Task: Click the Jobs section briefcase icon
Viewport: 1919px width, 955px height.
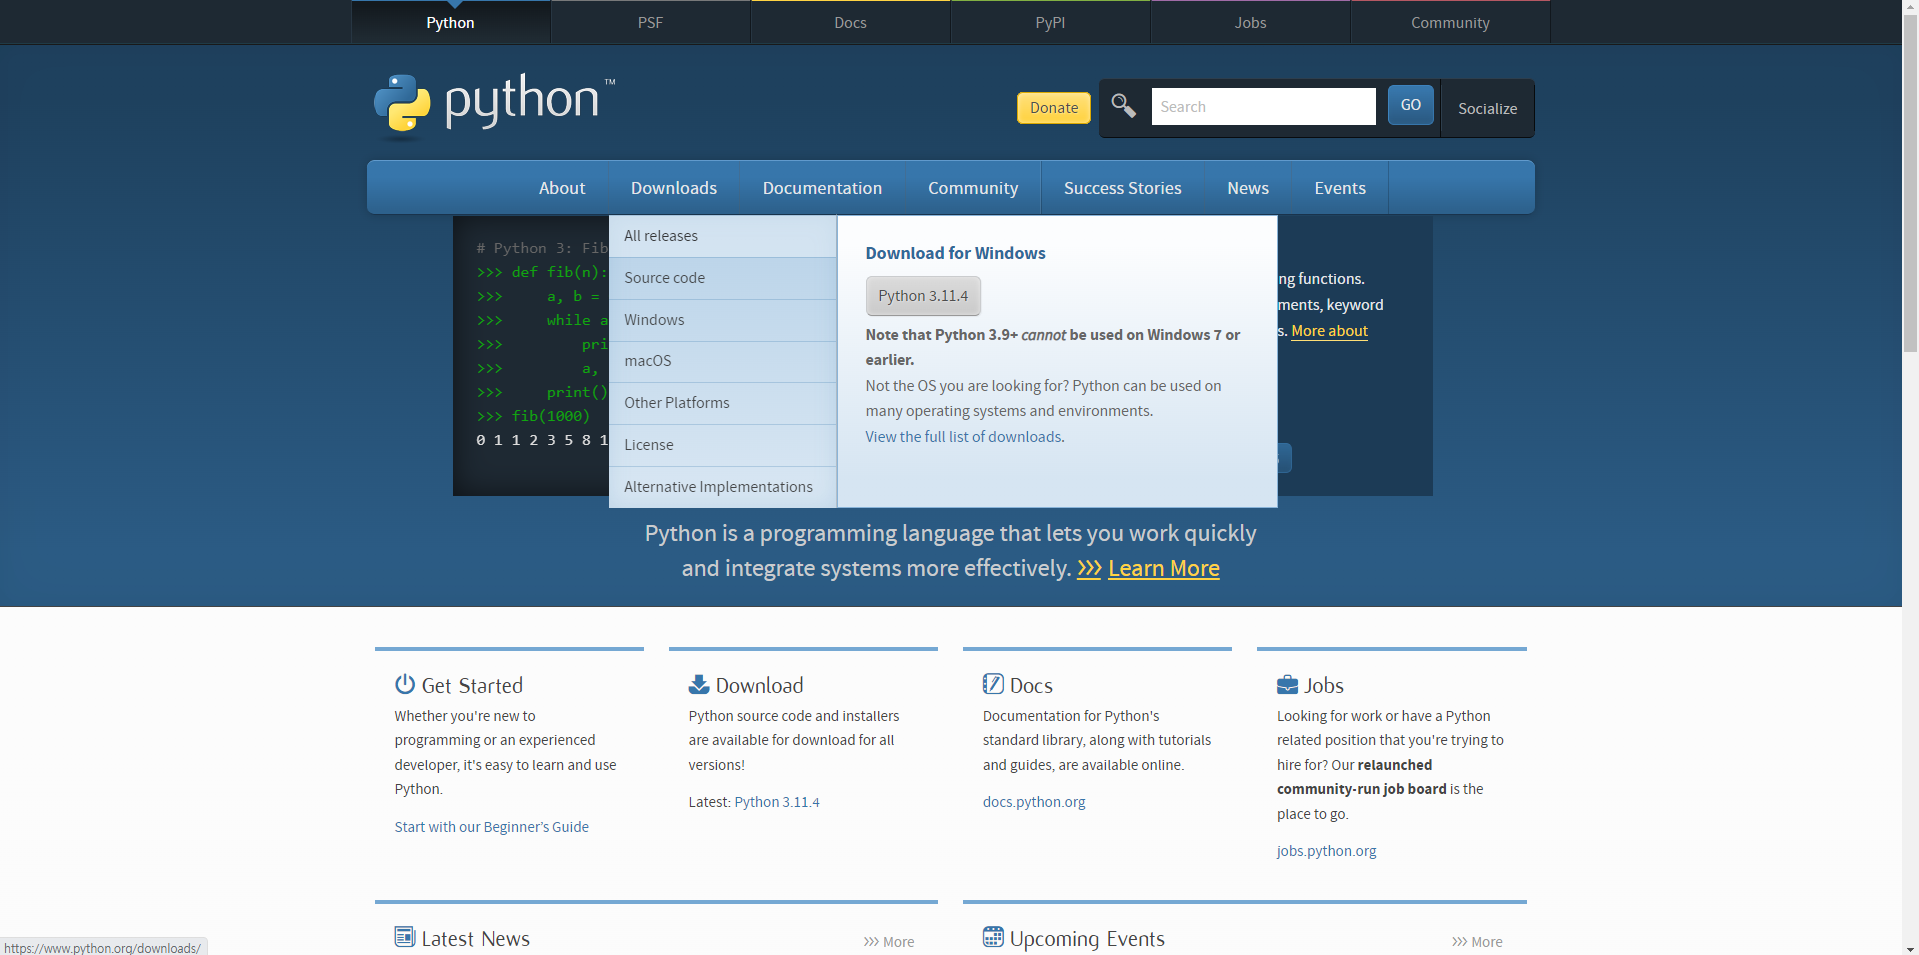Action: coord(1287,685)
